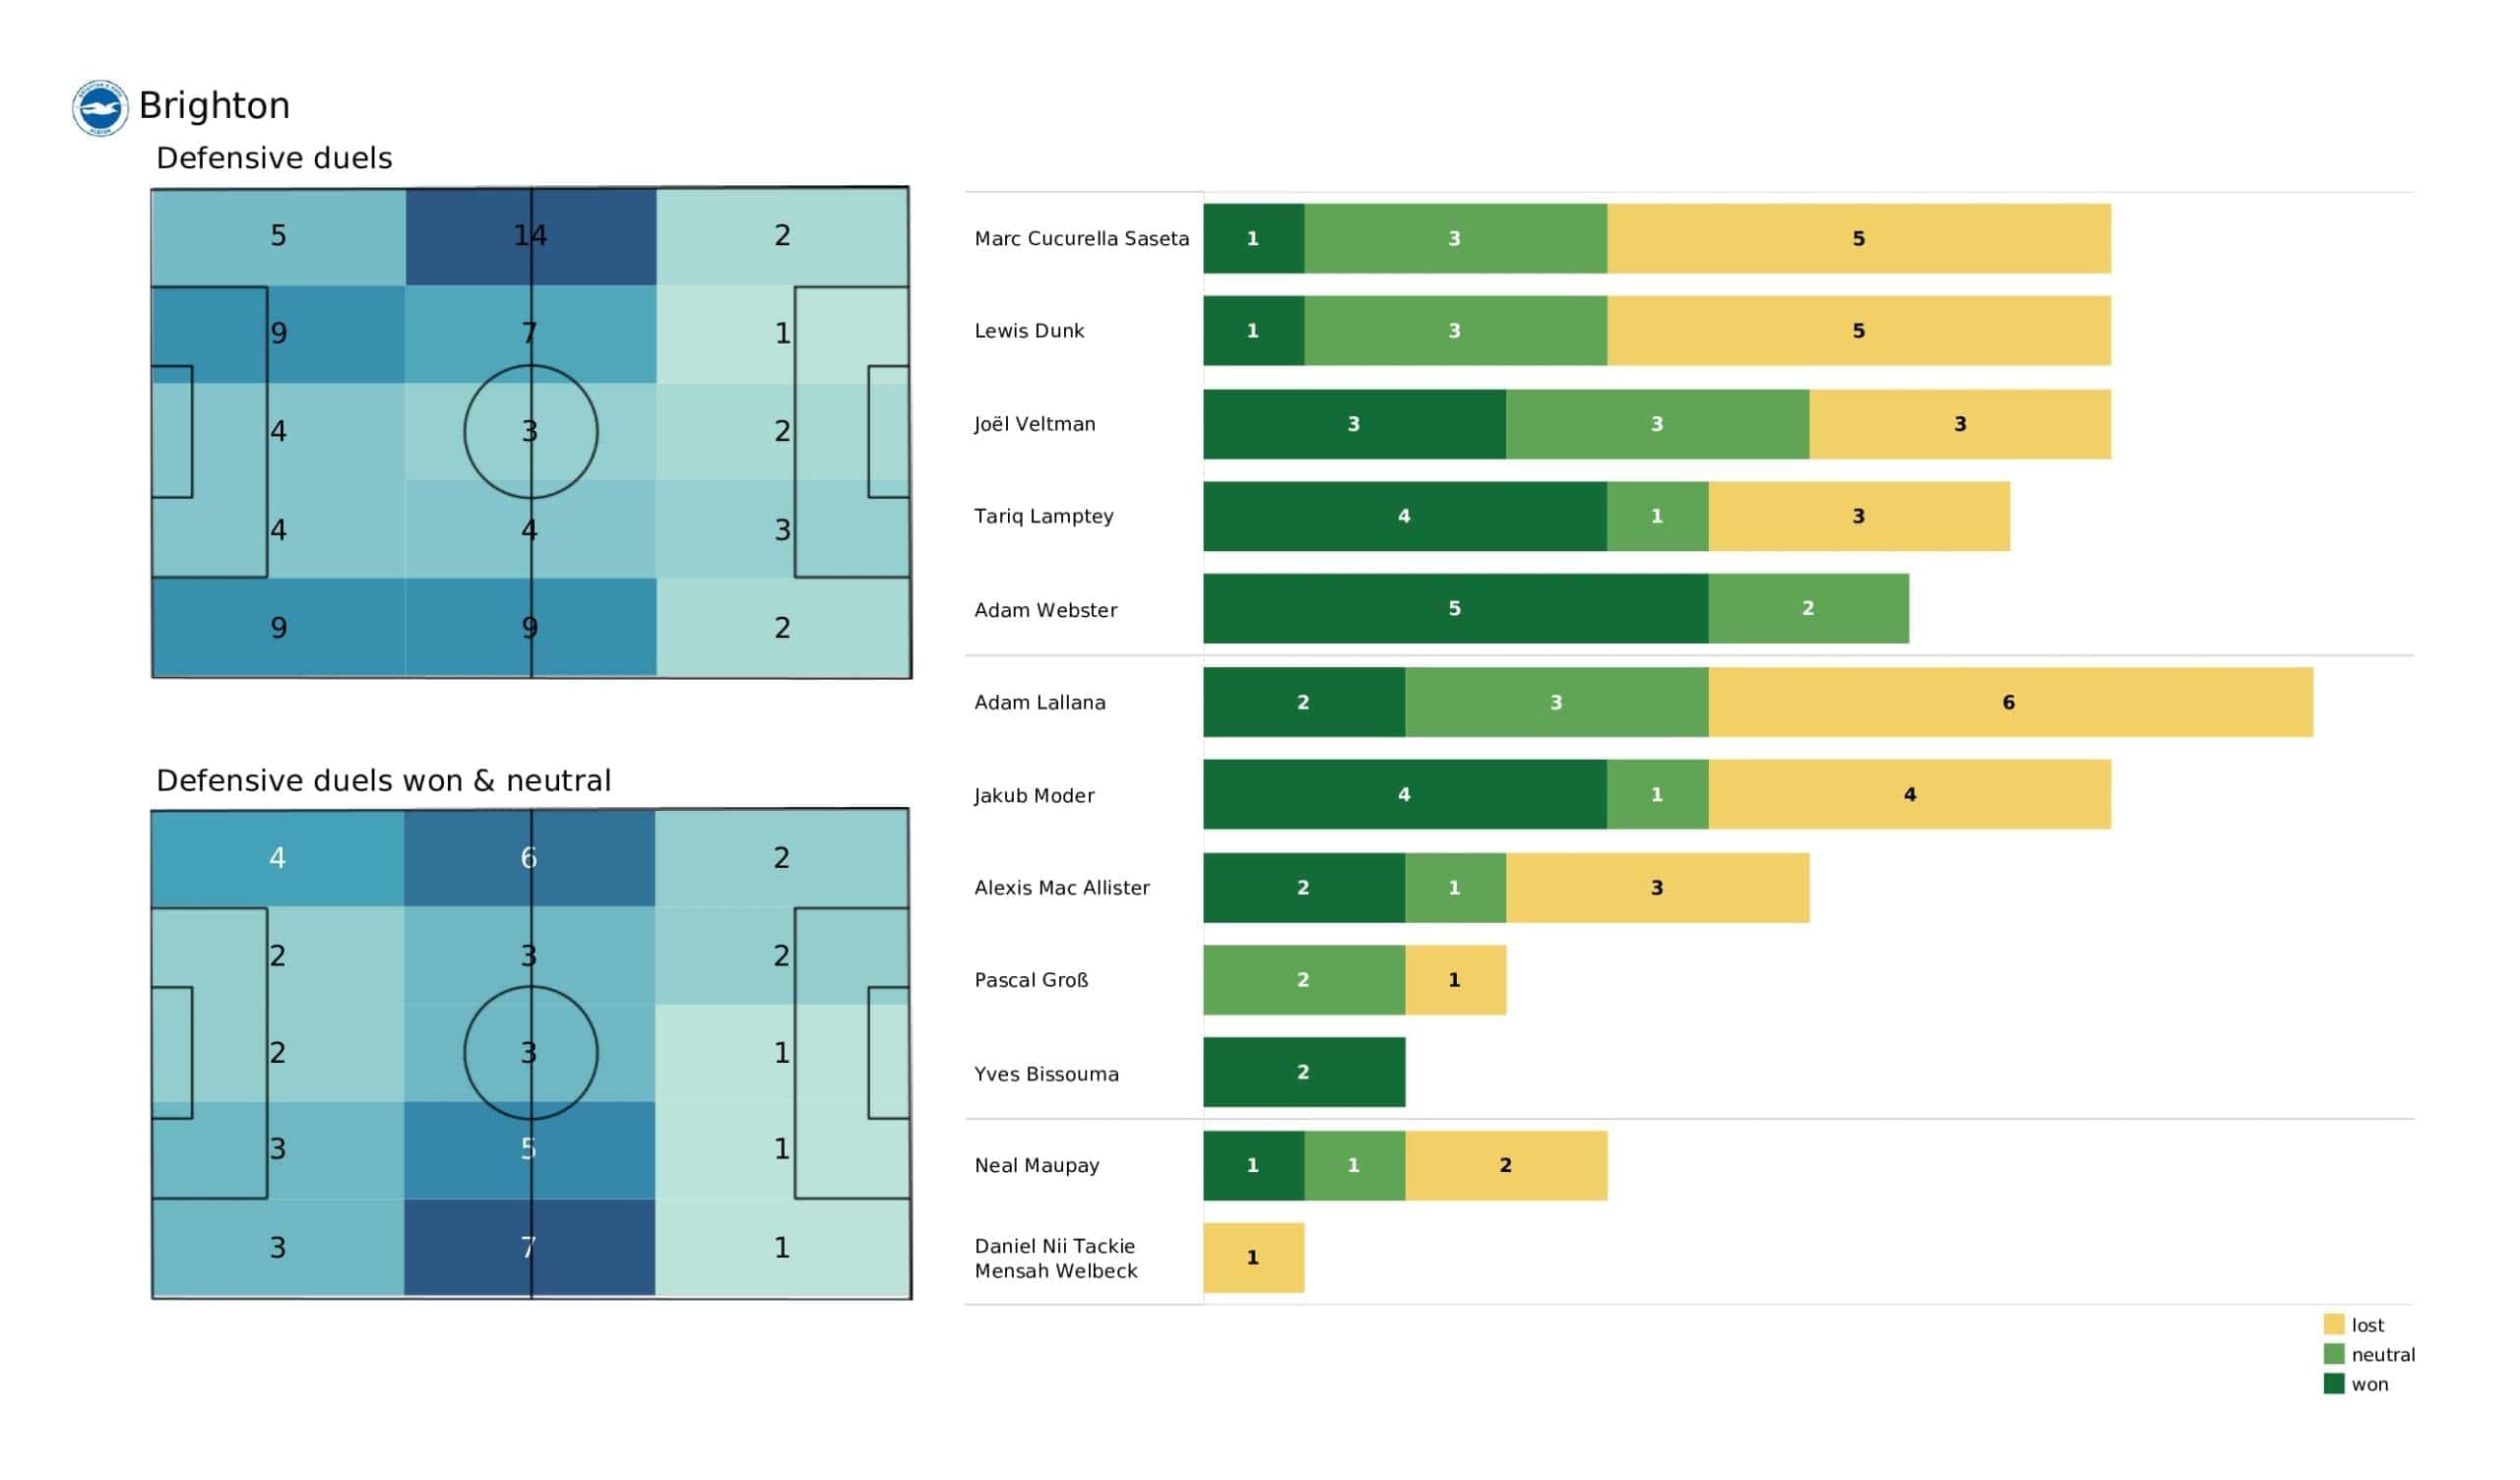
Task: Click Joël Veltman's lost segment showing 3
Action: 1960,424
